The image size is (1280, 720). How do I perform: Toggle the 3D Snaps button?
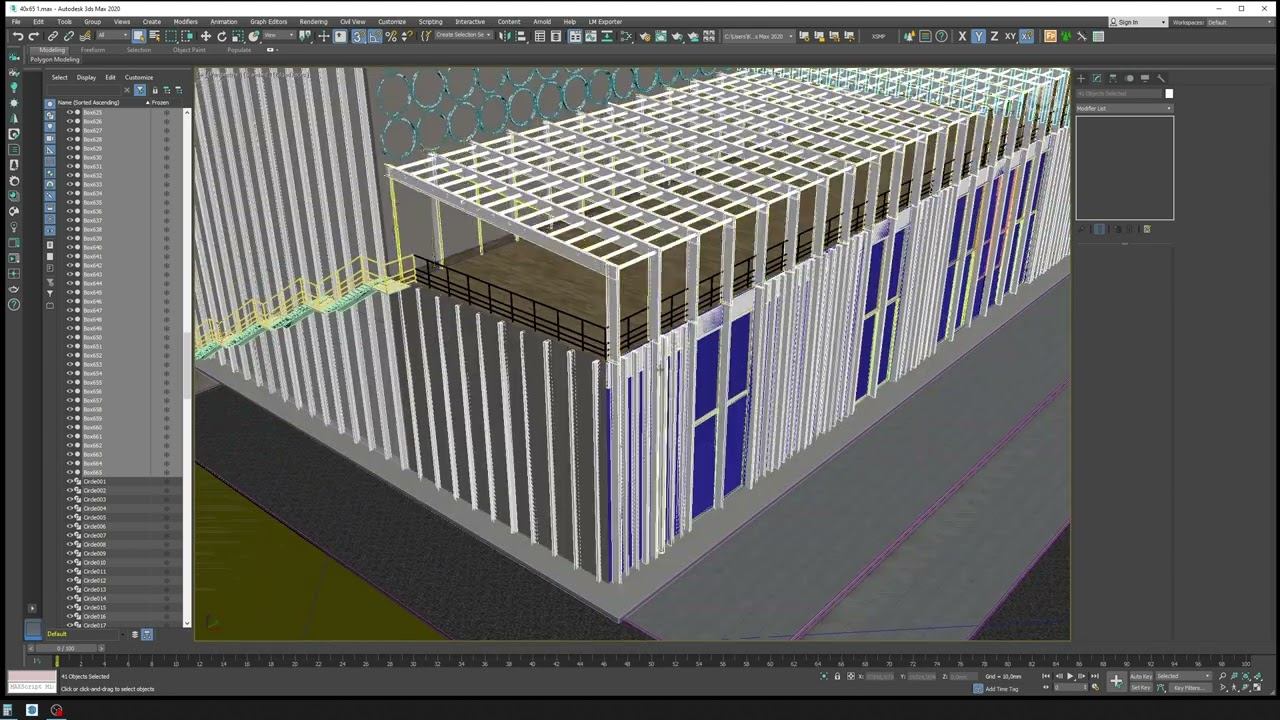point(357,36)
